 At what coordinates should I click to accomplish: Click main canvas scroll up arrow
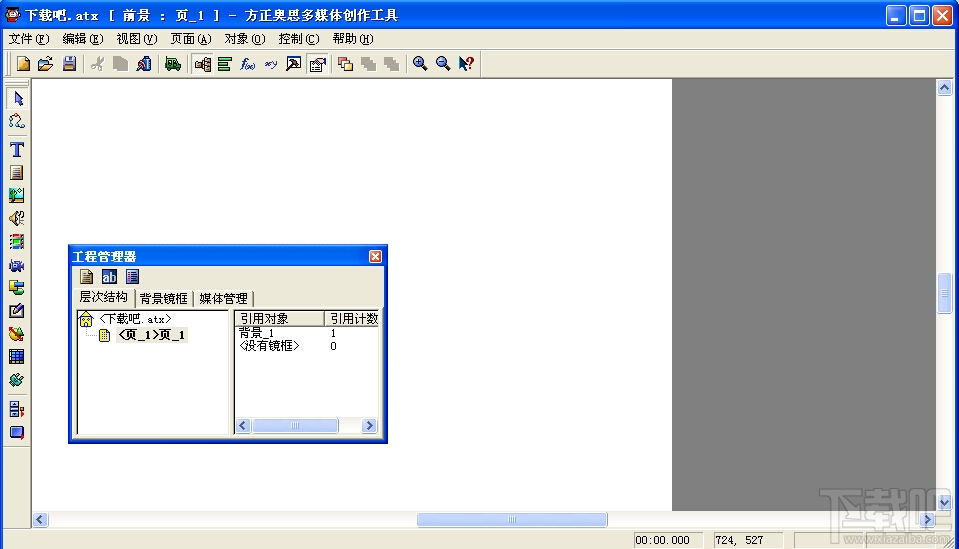click(944, 88)
